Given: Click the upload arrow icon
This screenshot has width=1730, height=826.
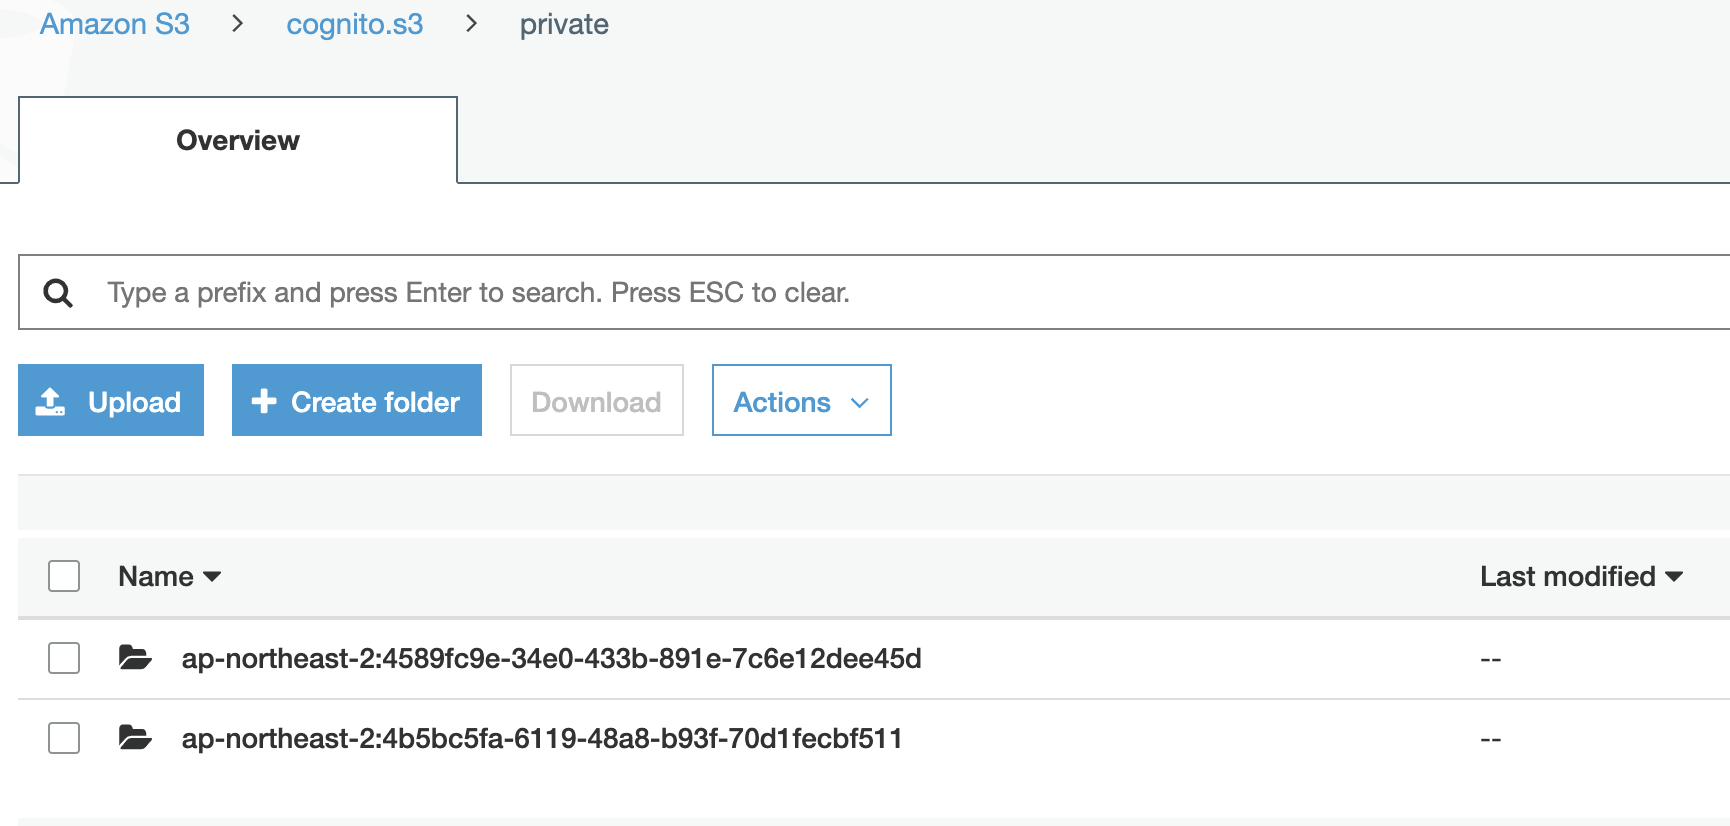Looking at the screenshot, I should [50, 402].
